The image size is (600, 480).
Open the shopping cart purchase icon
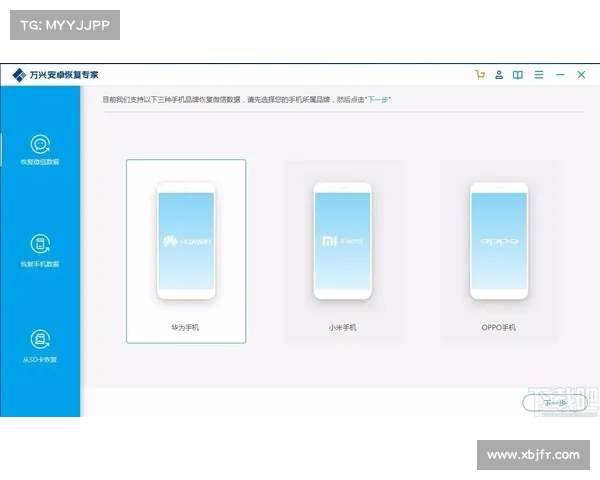[480, 75]
